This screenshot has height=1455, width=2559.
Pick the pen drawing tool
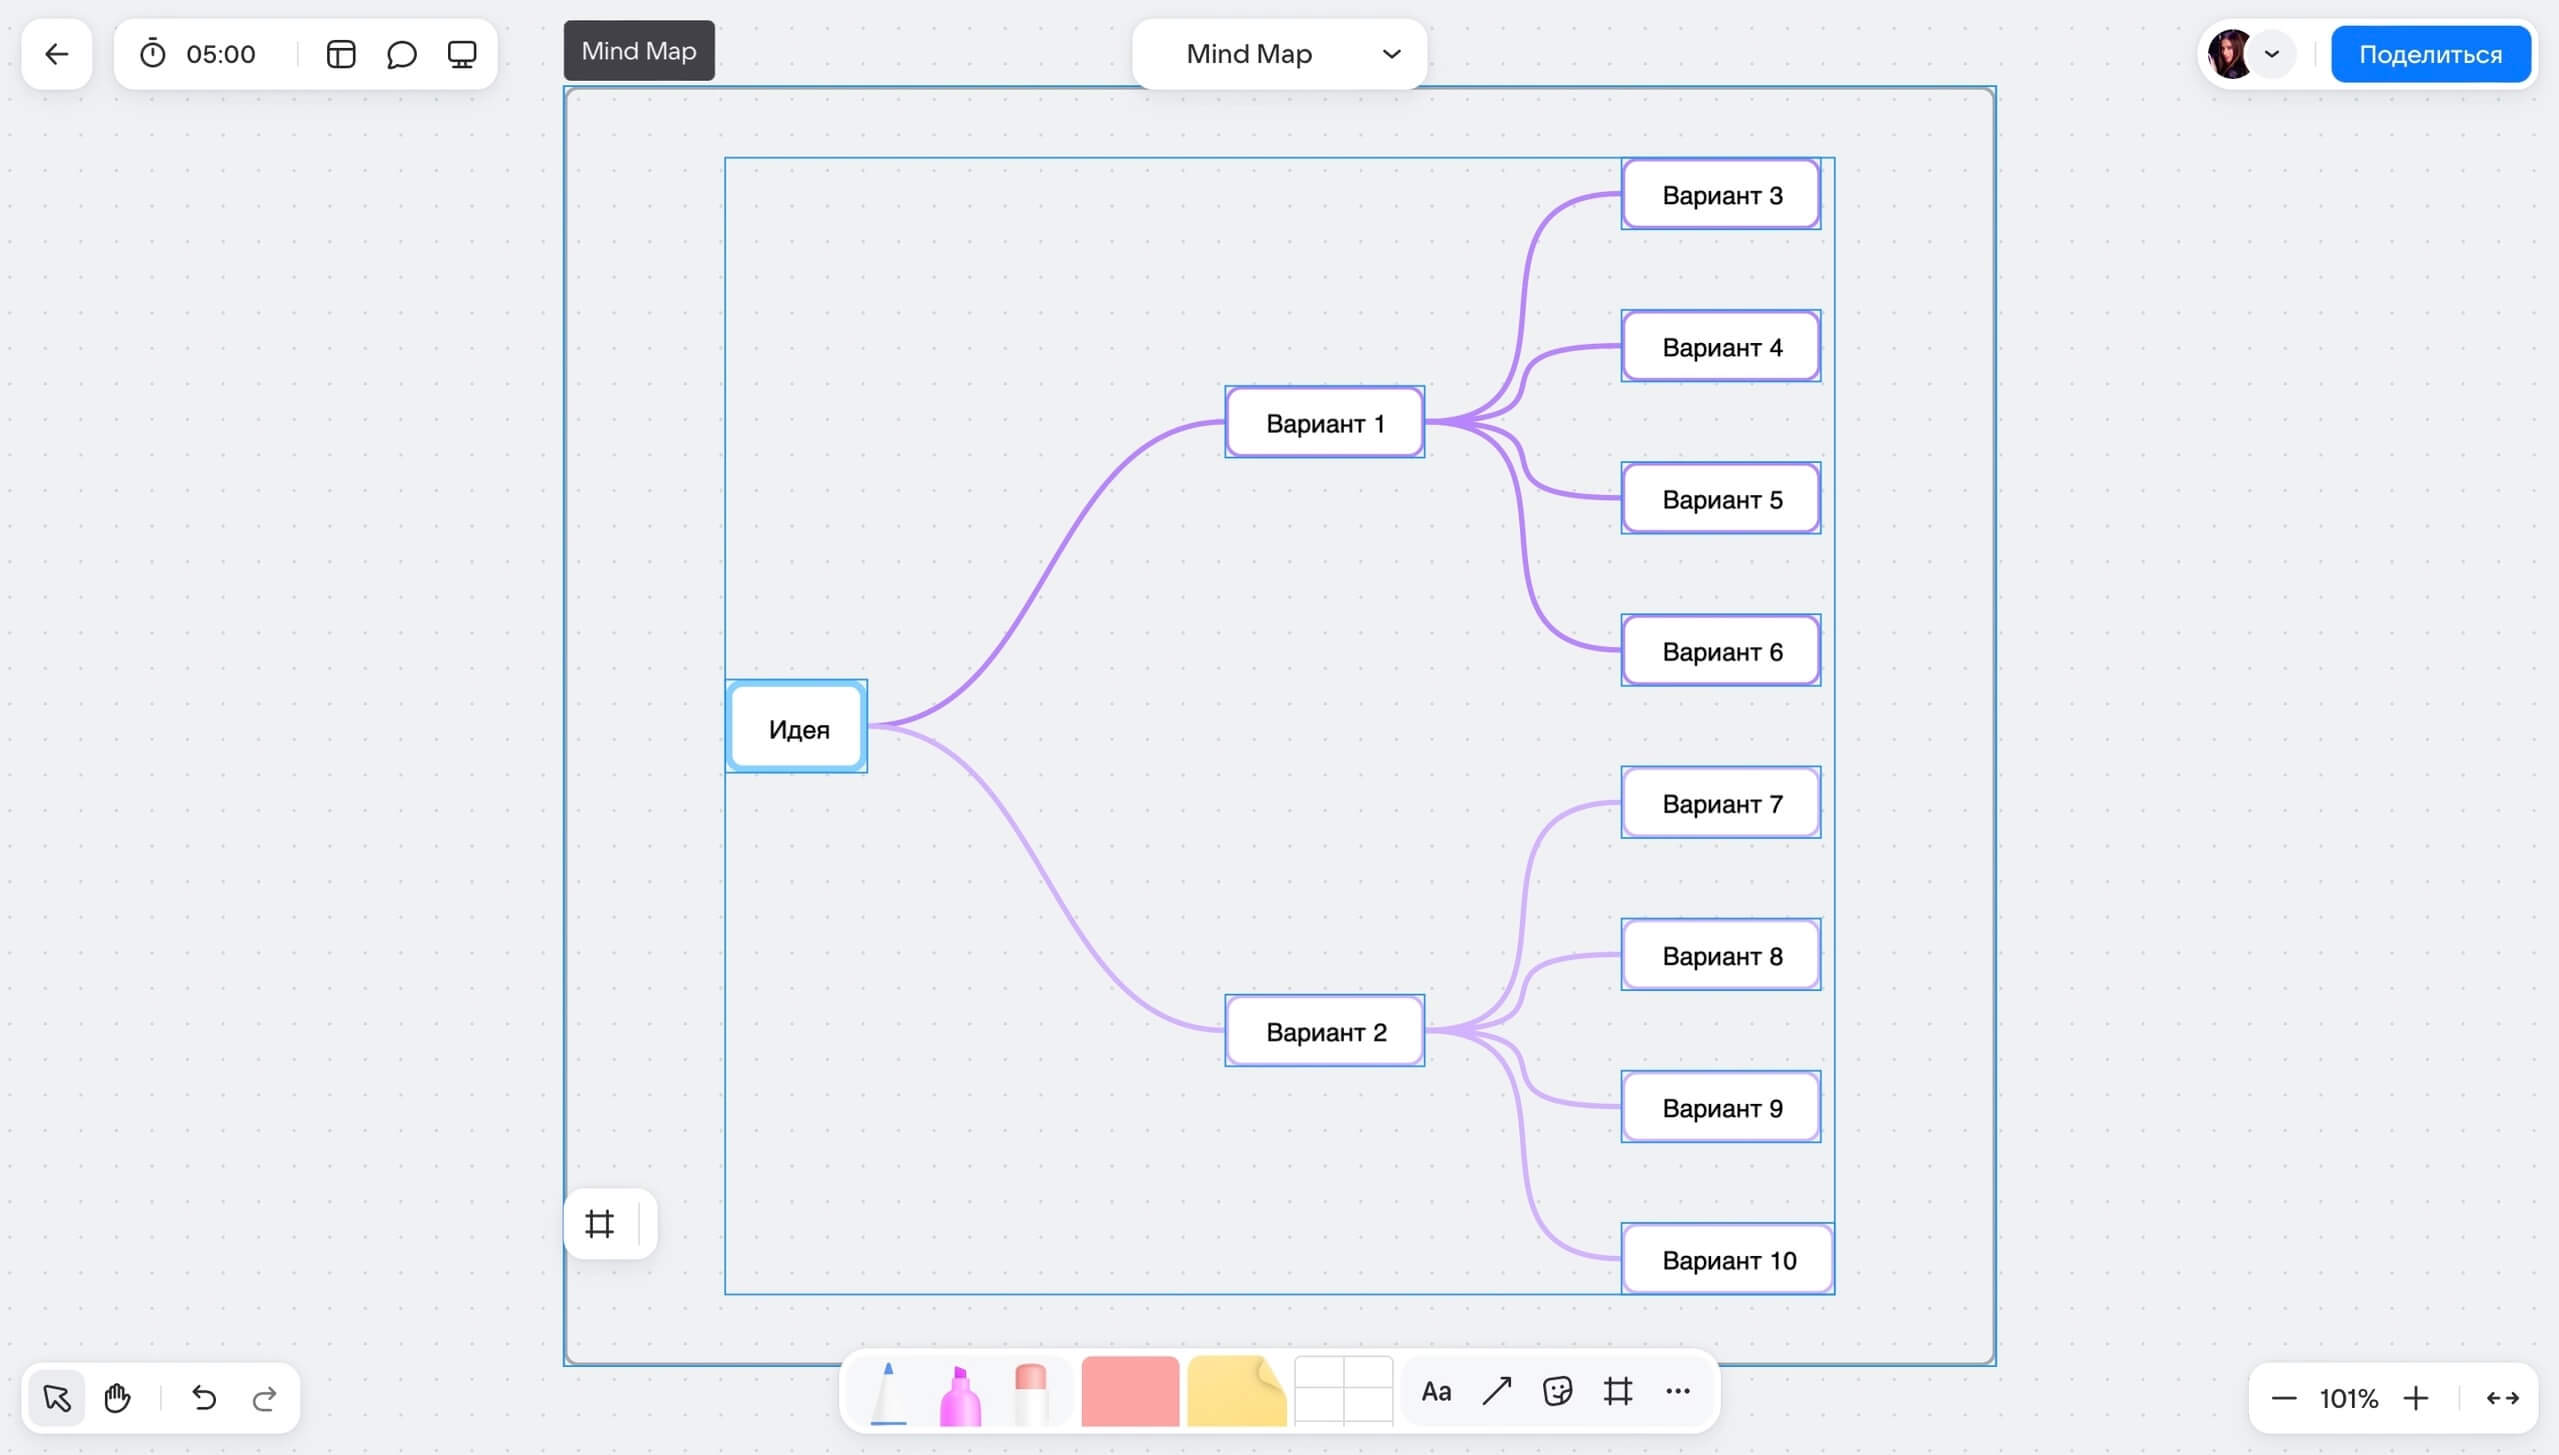coord(888,1393)
